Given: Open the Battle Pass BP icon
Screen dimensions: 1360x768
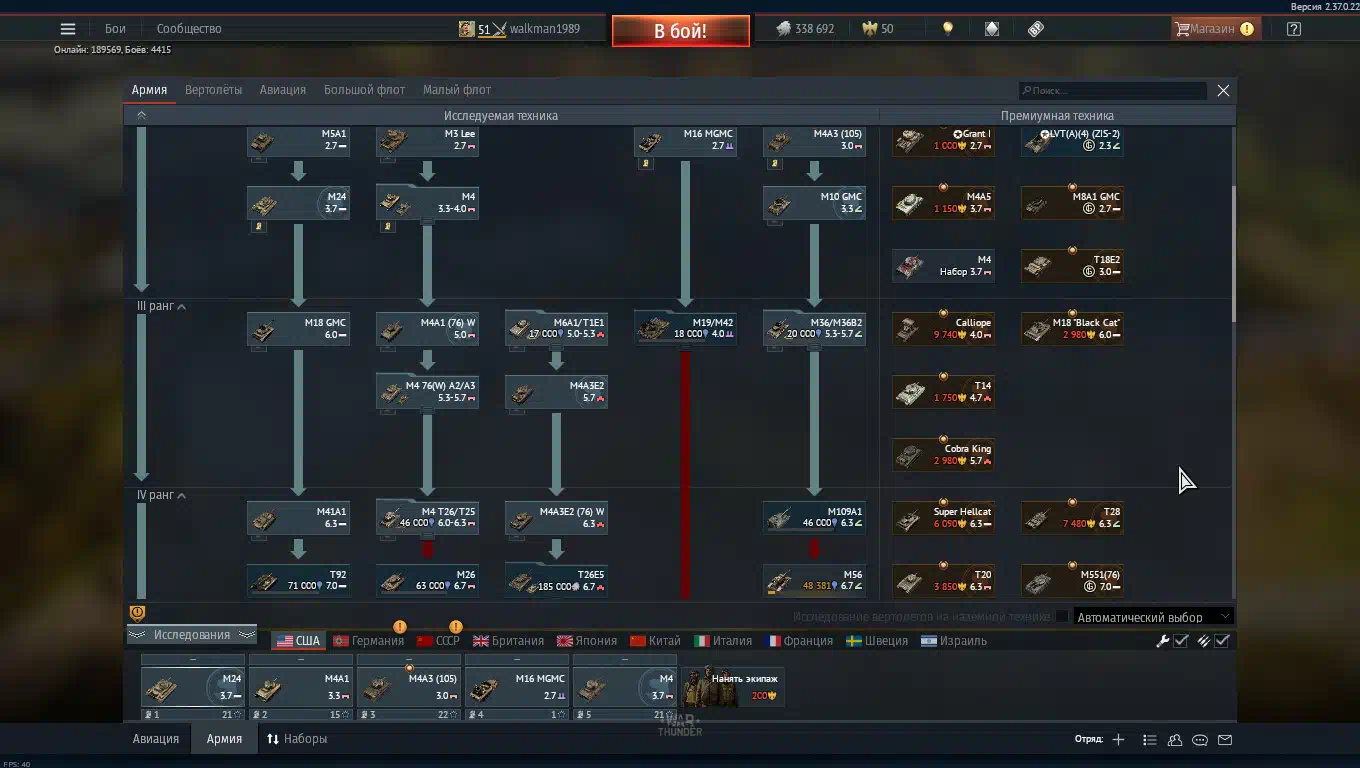Looking at the screenshot, I should pyautogui.click(x=1036, y=29).
